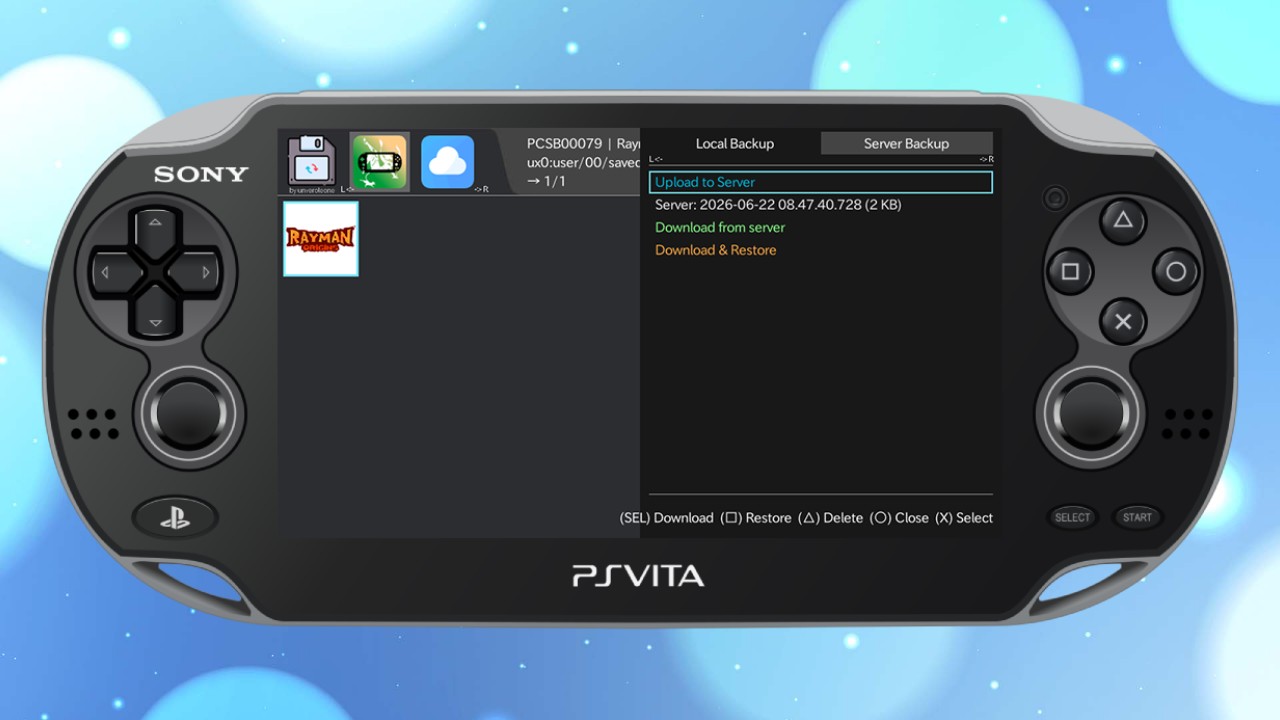Click the ux0:user/00/saved path text

[584, 163]
